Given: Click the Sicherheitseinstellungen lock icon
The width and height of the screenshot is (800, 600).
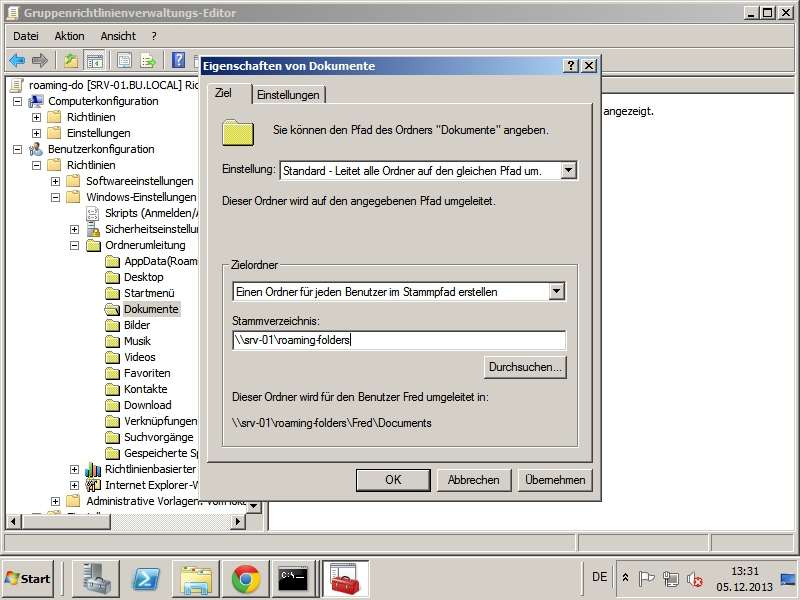Looking at the screenshot, I should (93, 229).
